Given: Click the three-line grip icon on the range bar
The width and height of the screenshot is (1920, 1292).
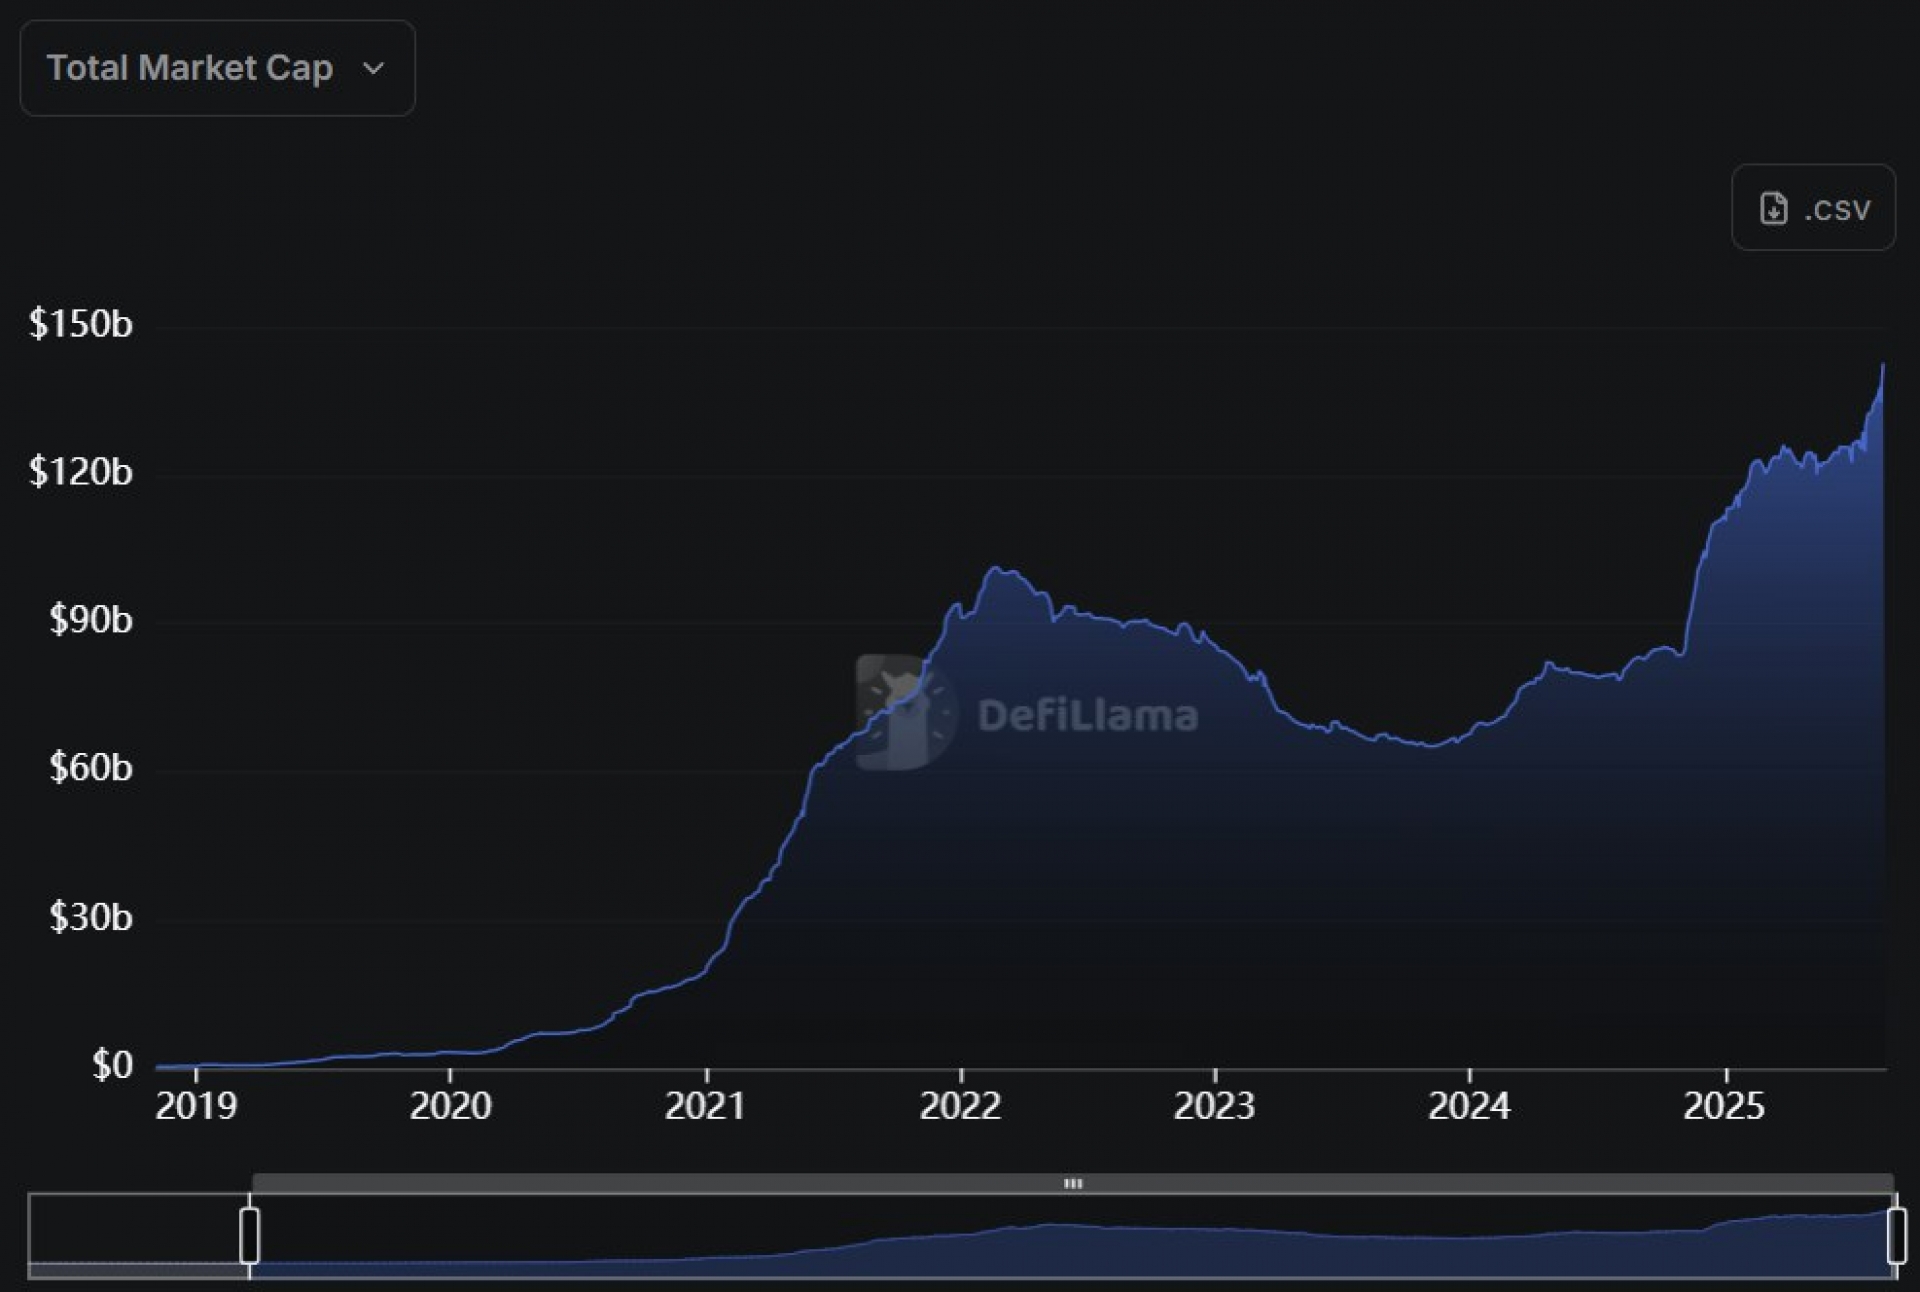Looking at the screenshot, I should click(1073, 1183).
